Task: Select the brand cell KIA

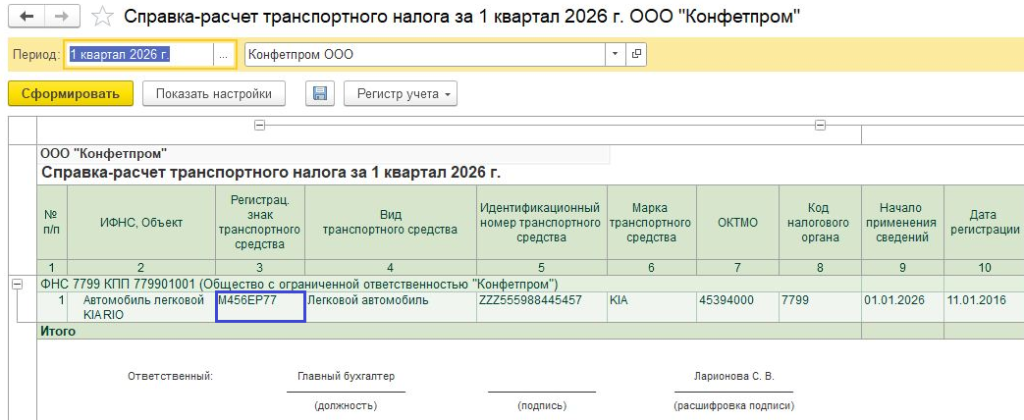Action: 652,307
